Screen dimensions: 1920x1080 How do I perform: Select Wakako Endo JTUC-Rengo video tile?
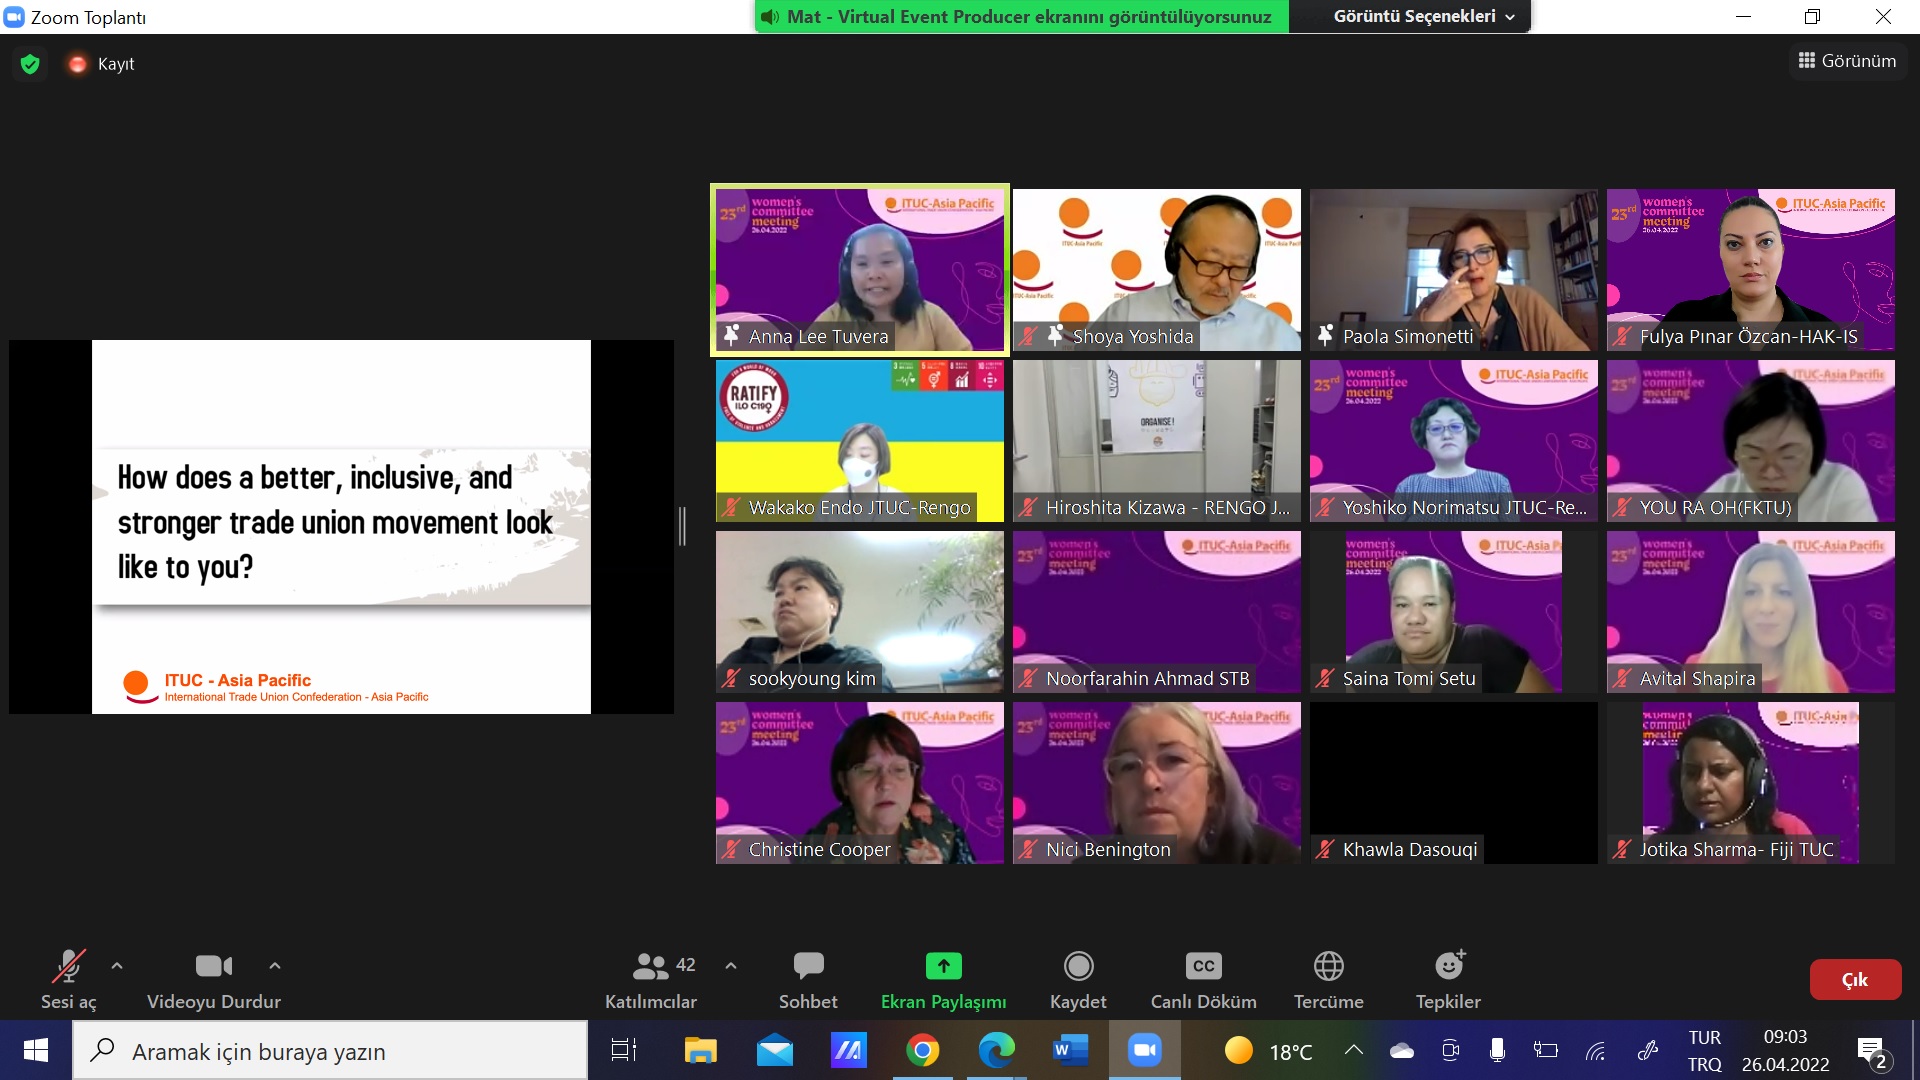click(x=860, y=441)
